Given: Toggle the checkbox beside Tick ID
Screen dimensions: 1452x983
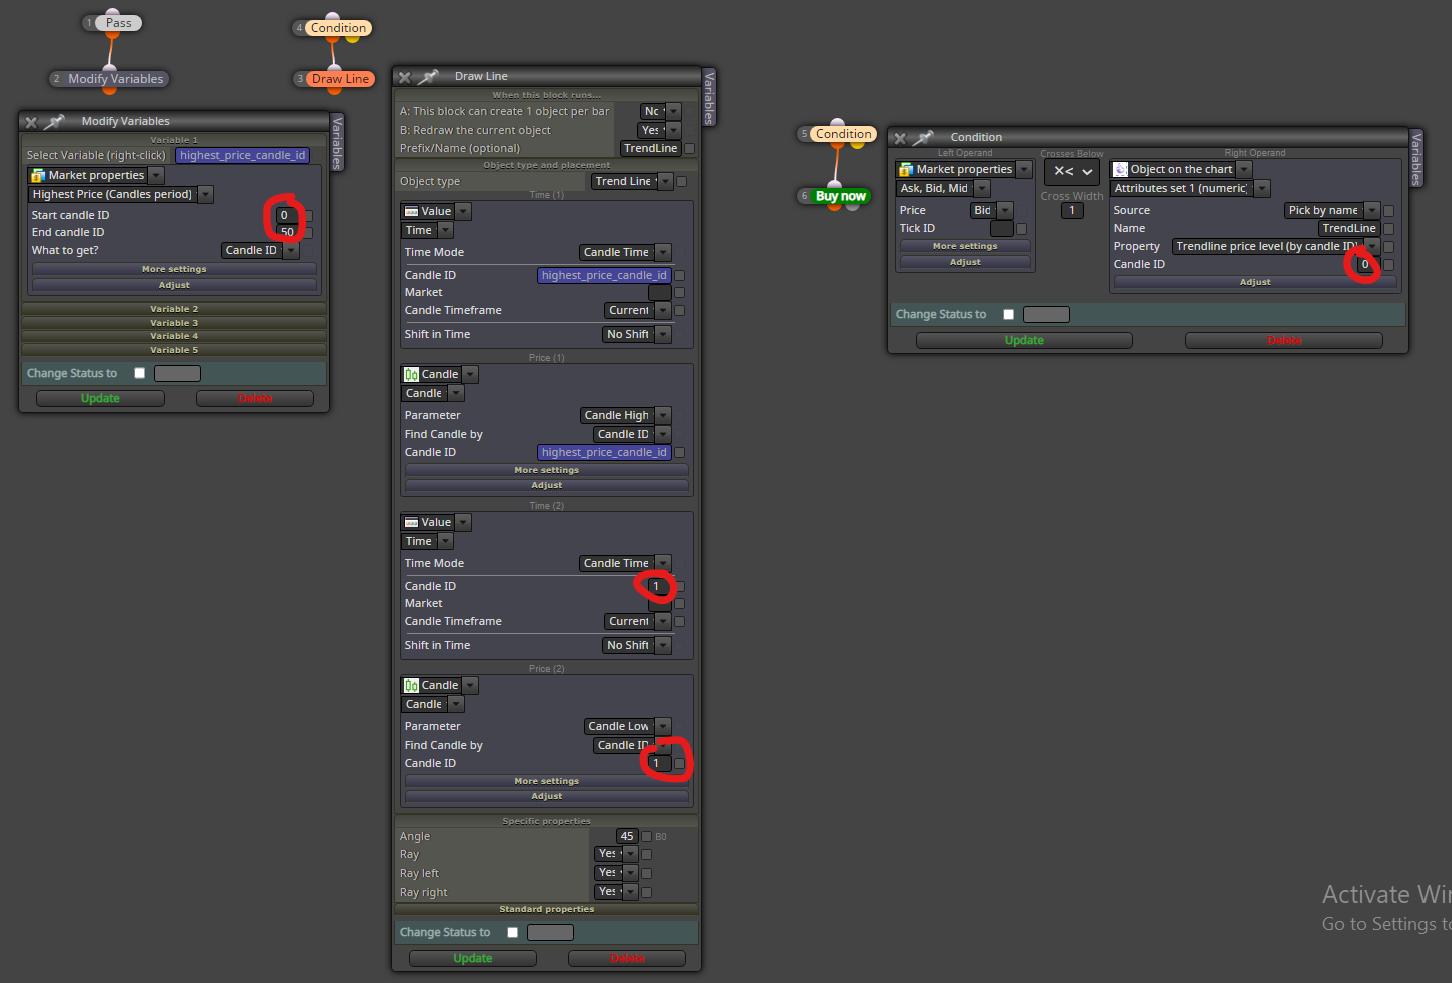Looking at the screenshot, I should (x=1021, y=229).
